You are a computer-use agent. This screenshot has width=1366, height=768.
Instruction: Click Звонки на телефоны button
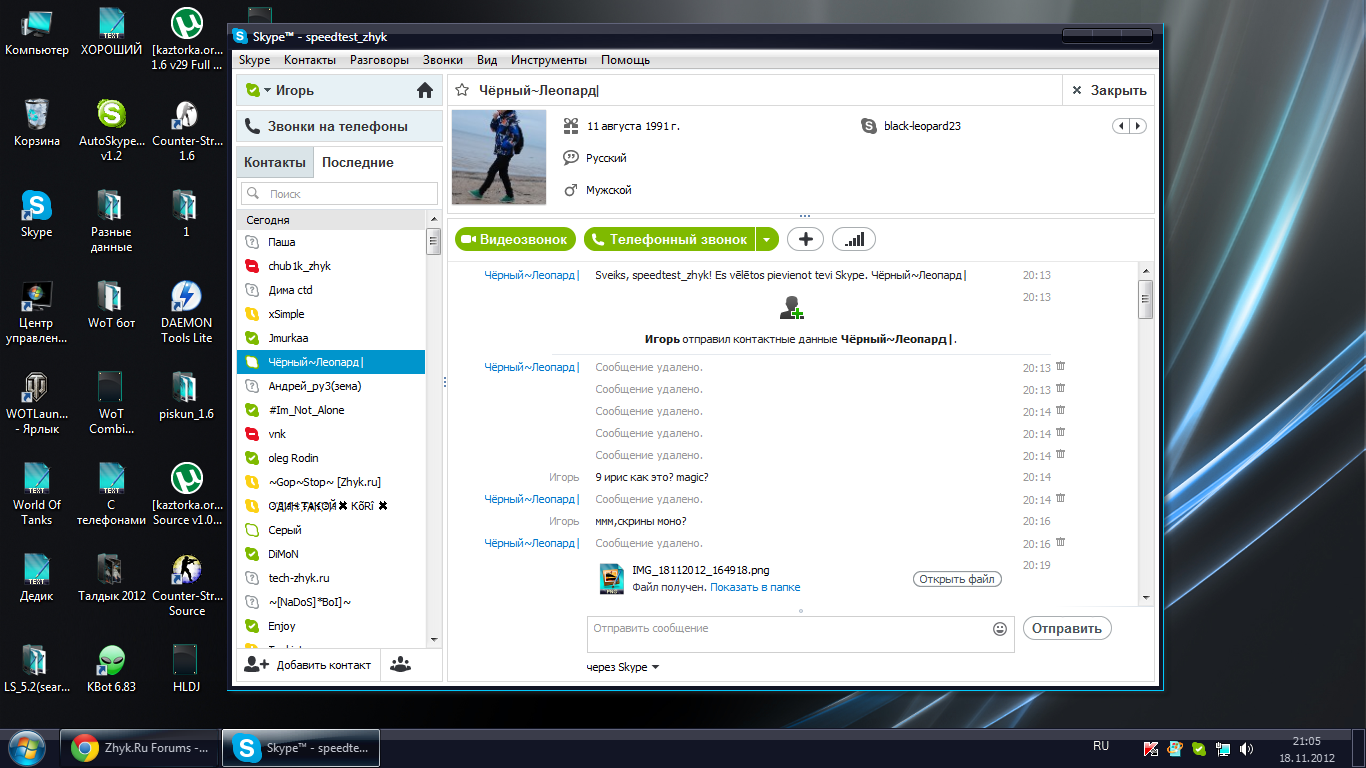[339, 127]
